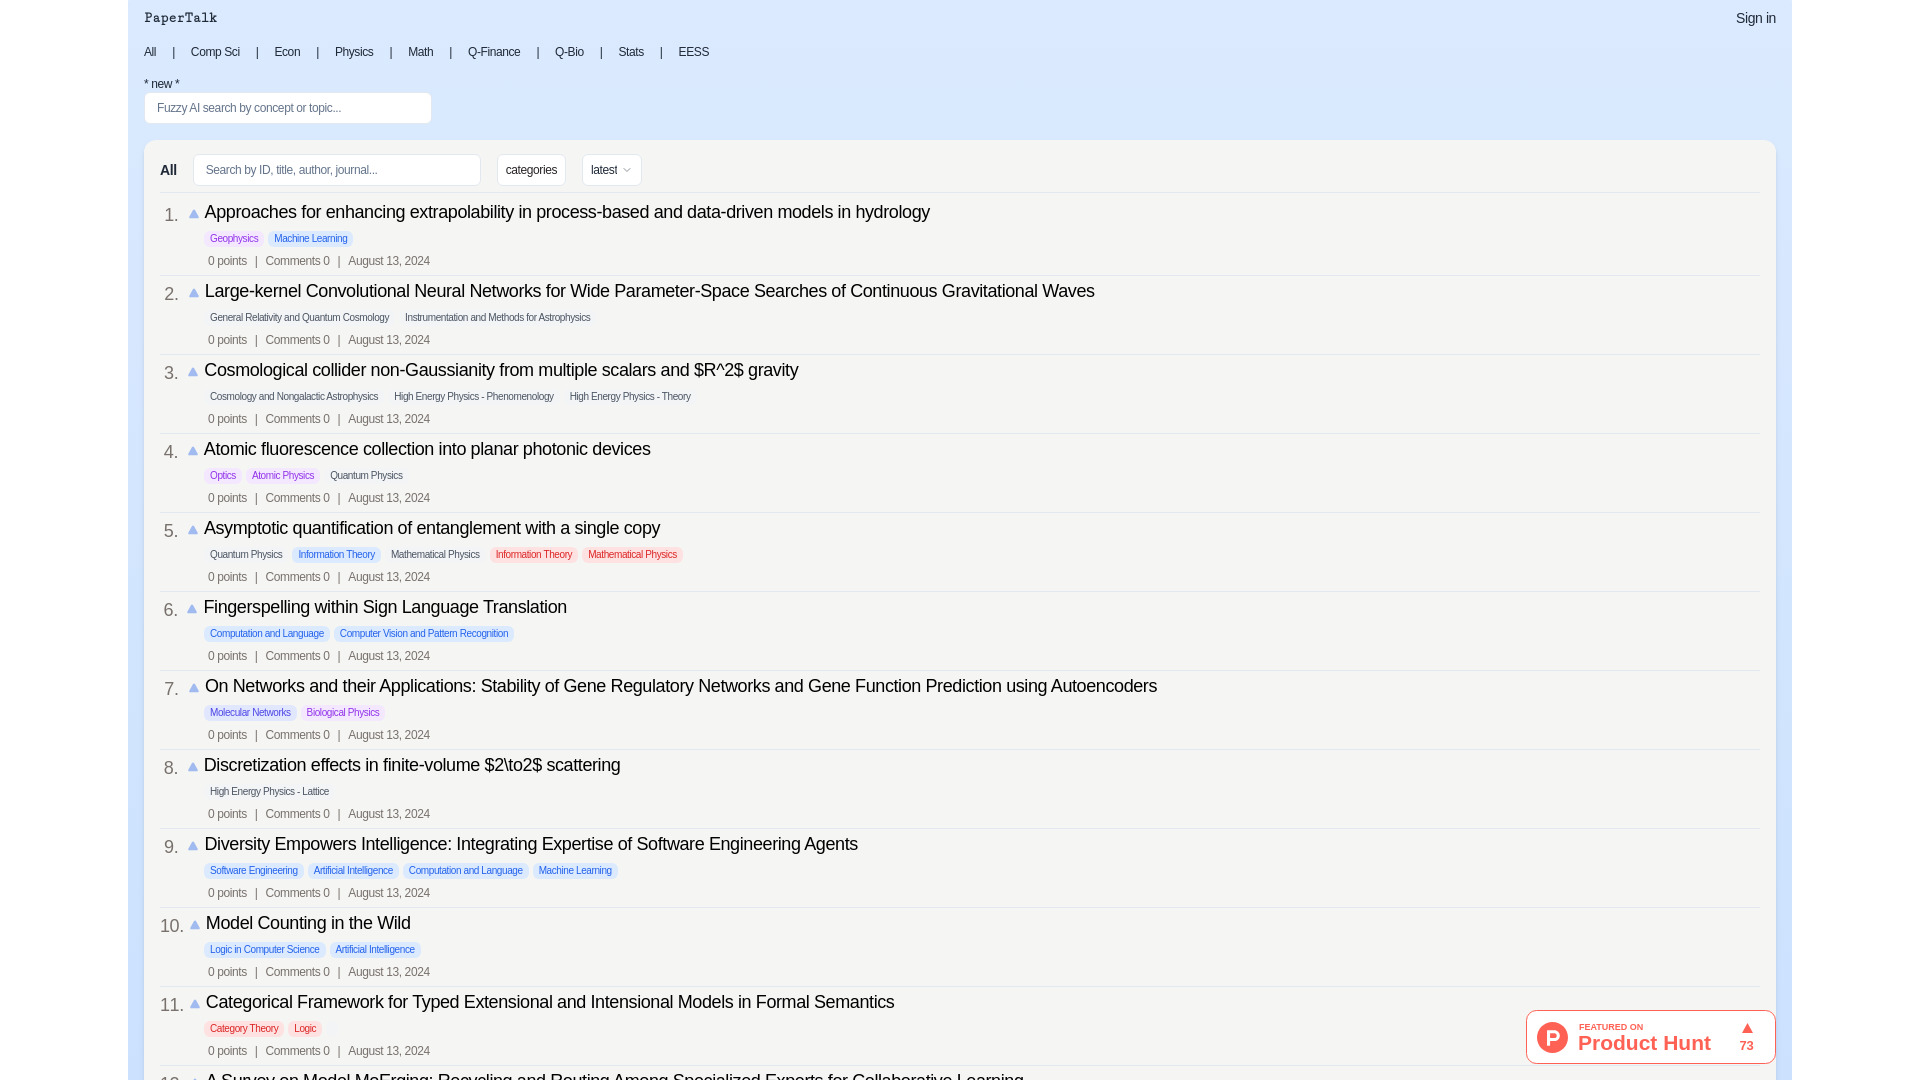Image resolution: width=1920 pixels, height=1080 pixels.
Task: Open the latest sort dropdown
Action: tap(610, 170)
